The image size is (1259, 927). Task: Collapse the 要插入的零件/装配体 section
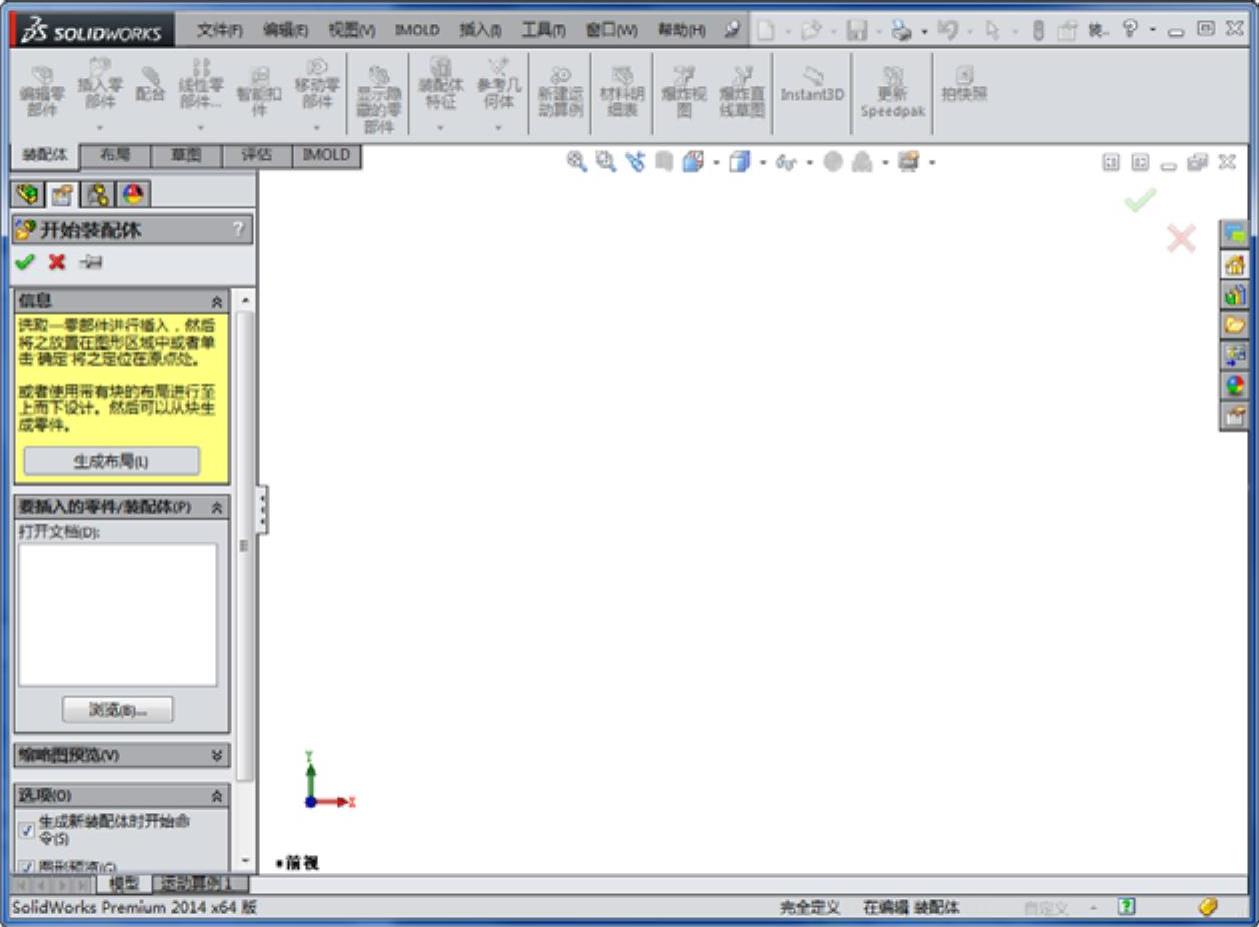tap(217, 508)
